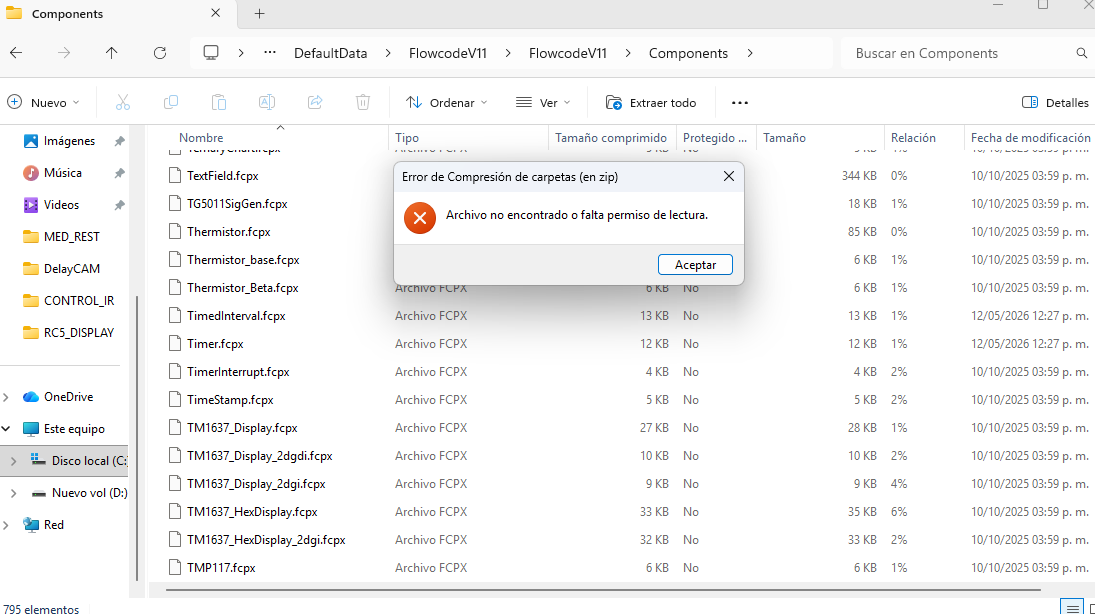Go back with the Back arrow

coord(16,53)
